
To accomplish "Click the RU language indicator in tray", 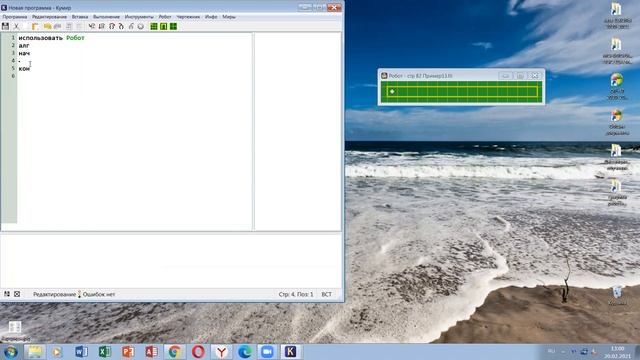I will pos(551,351).
